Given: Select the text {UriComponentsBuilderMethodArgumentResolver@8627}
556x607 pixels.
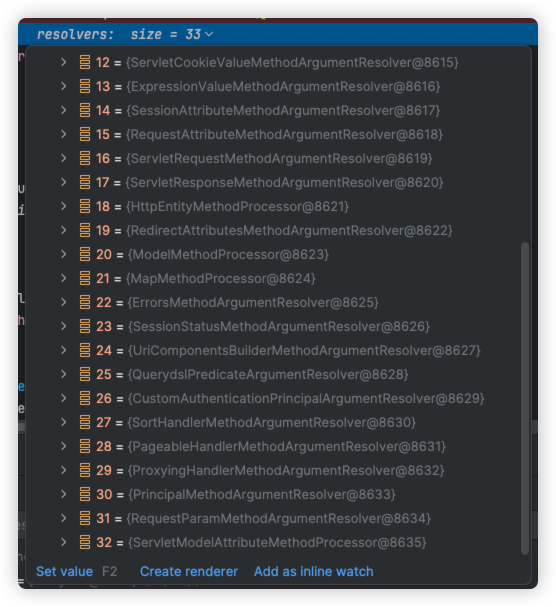Looking at the screenshot, I should click(304, 350).
